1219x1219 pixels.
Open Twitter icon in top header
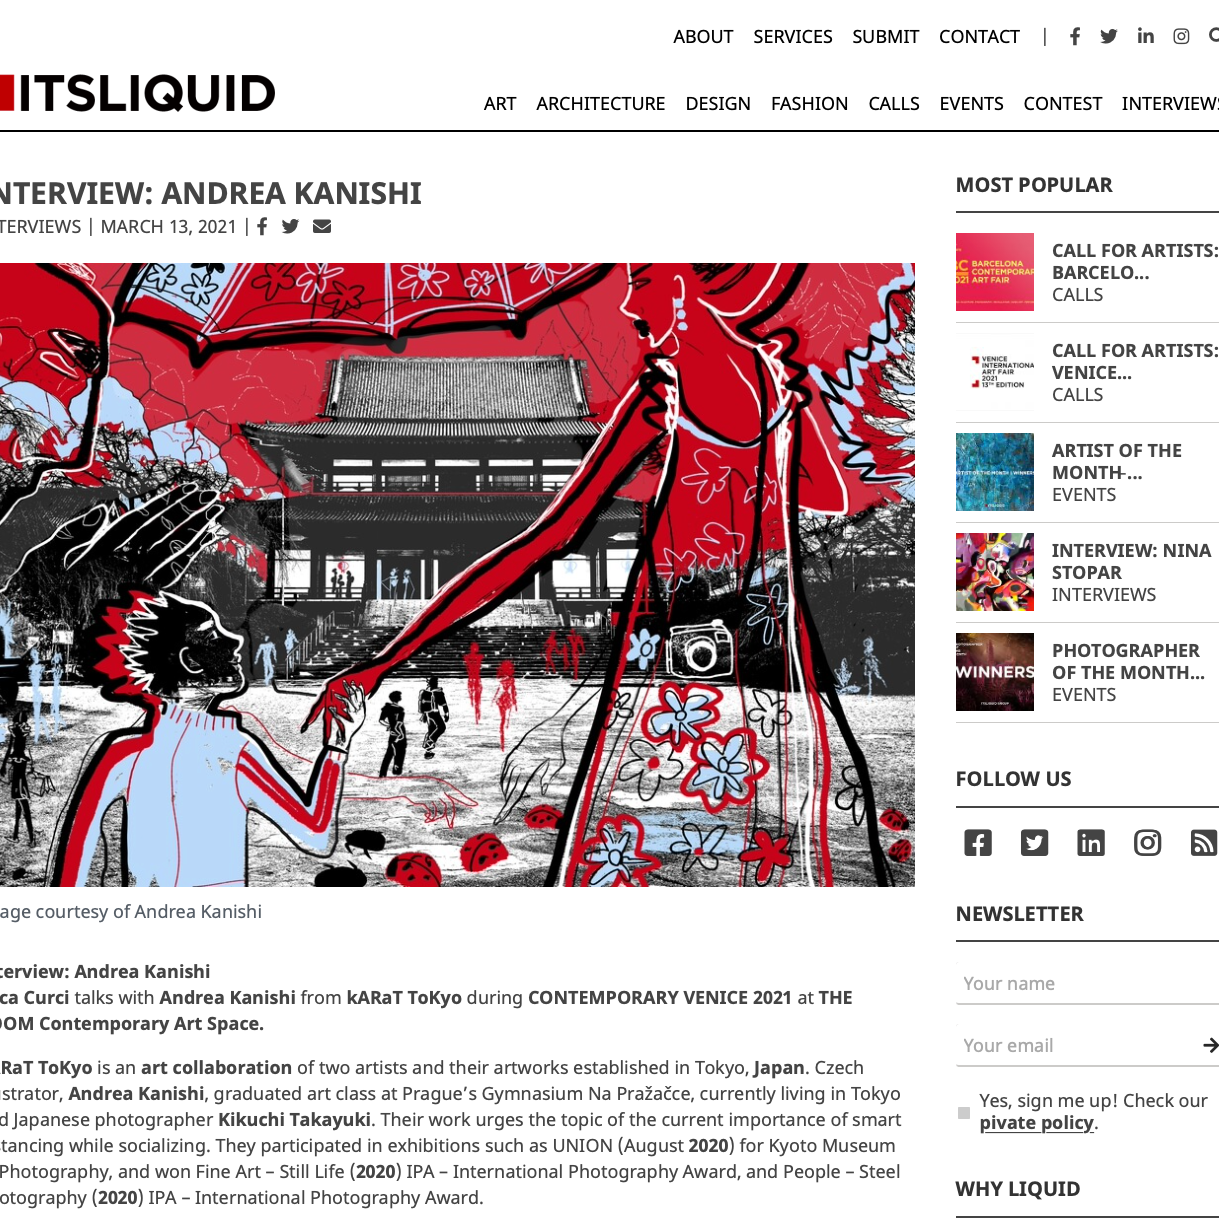coord(1109,37)
